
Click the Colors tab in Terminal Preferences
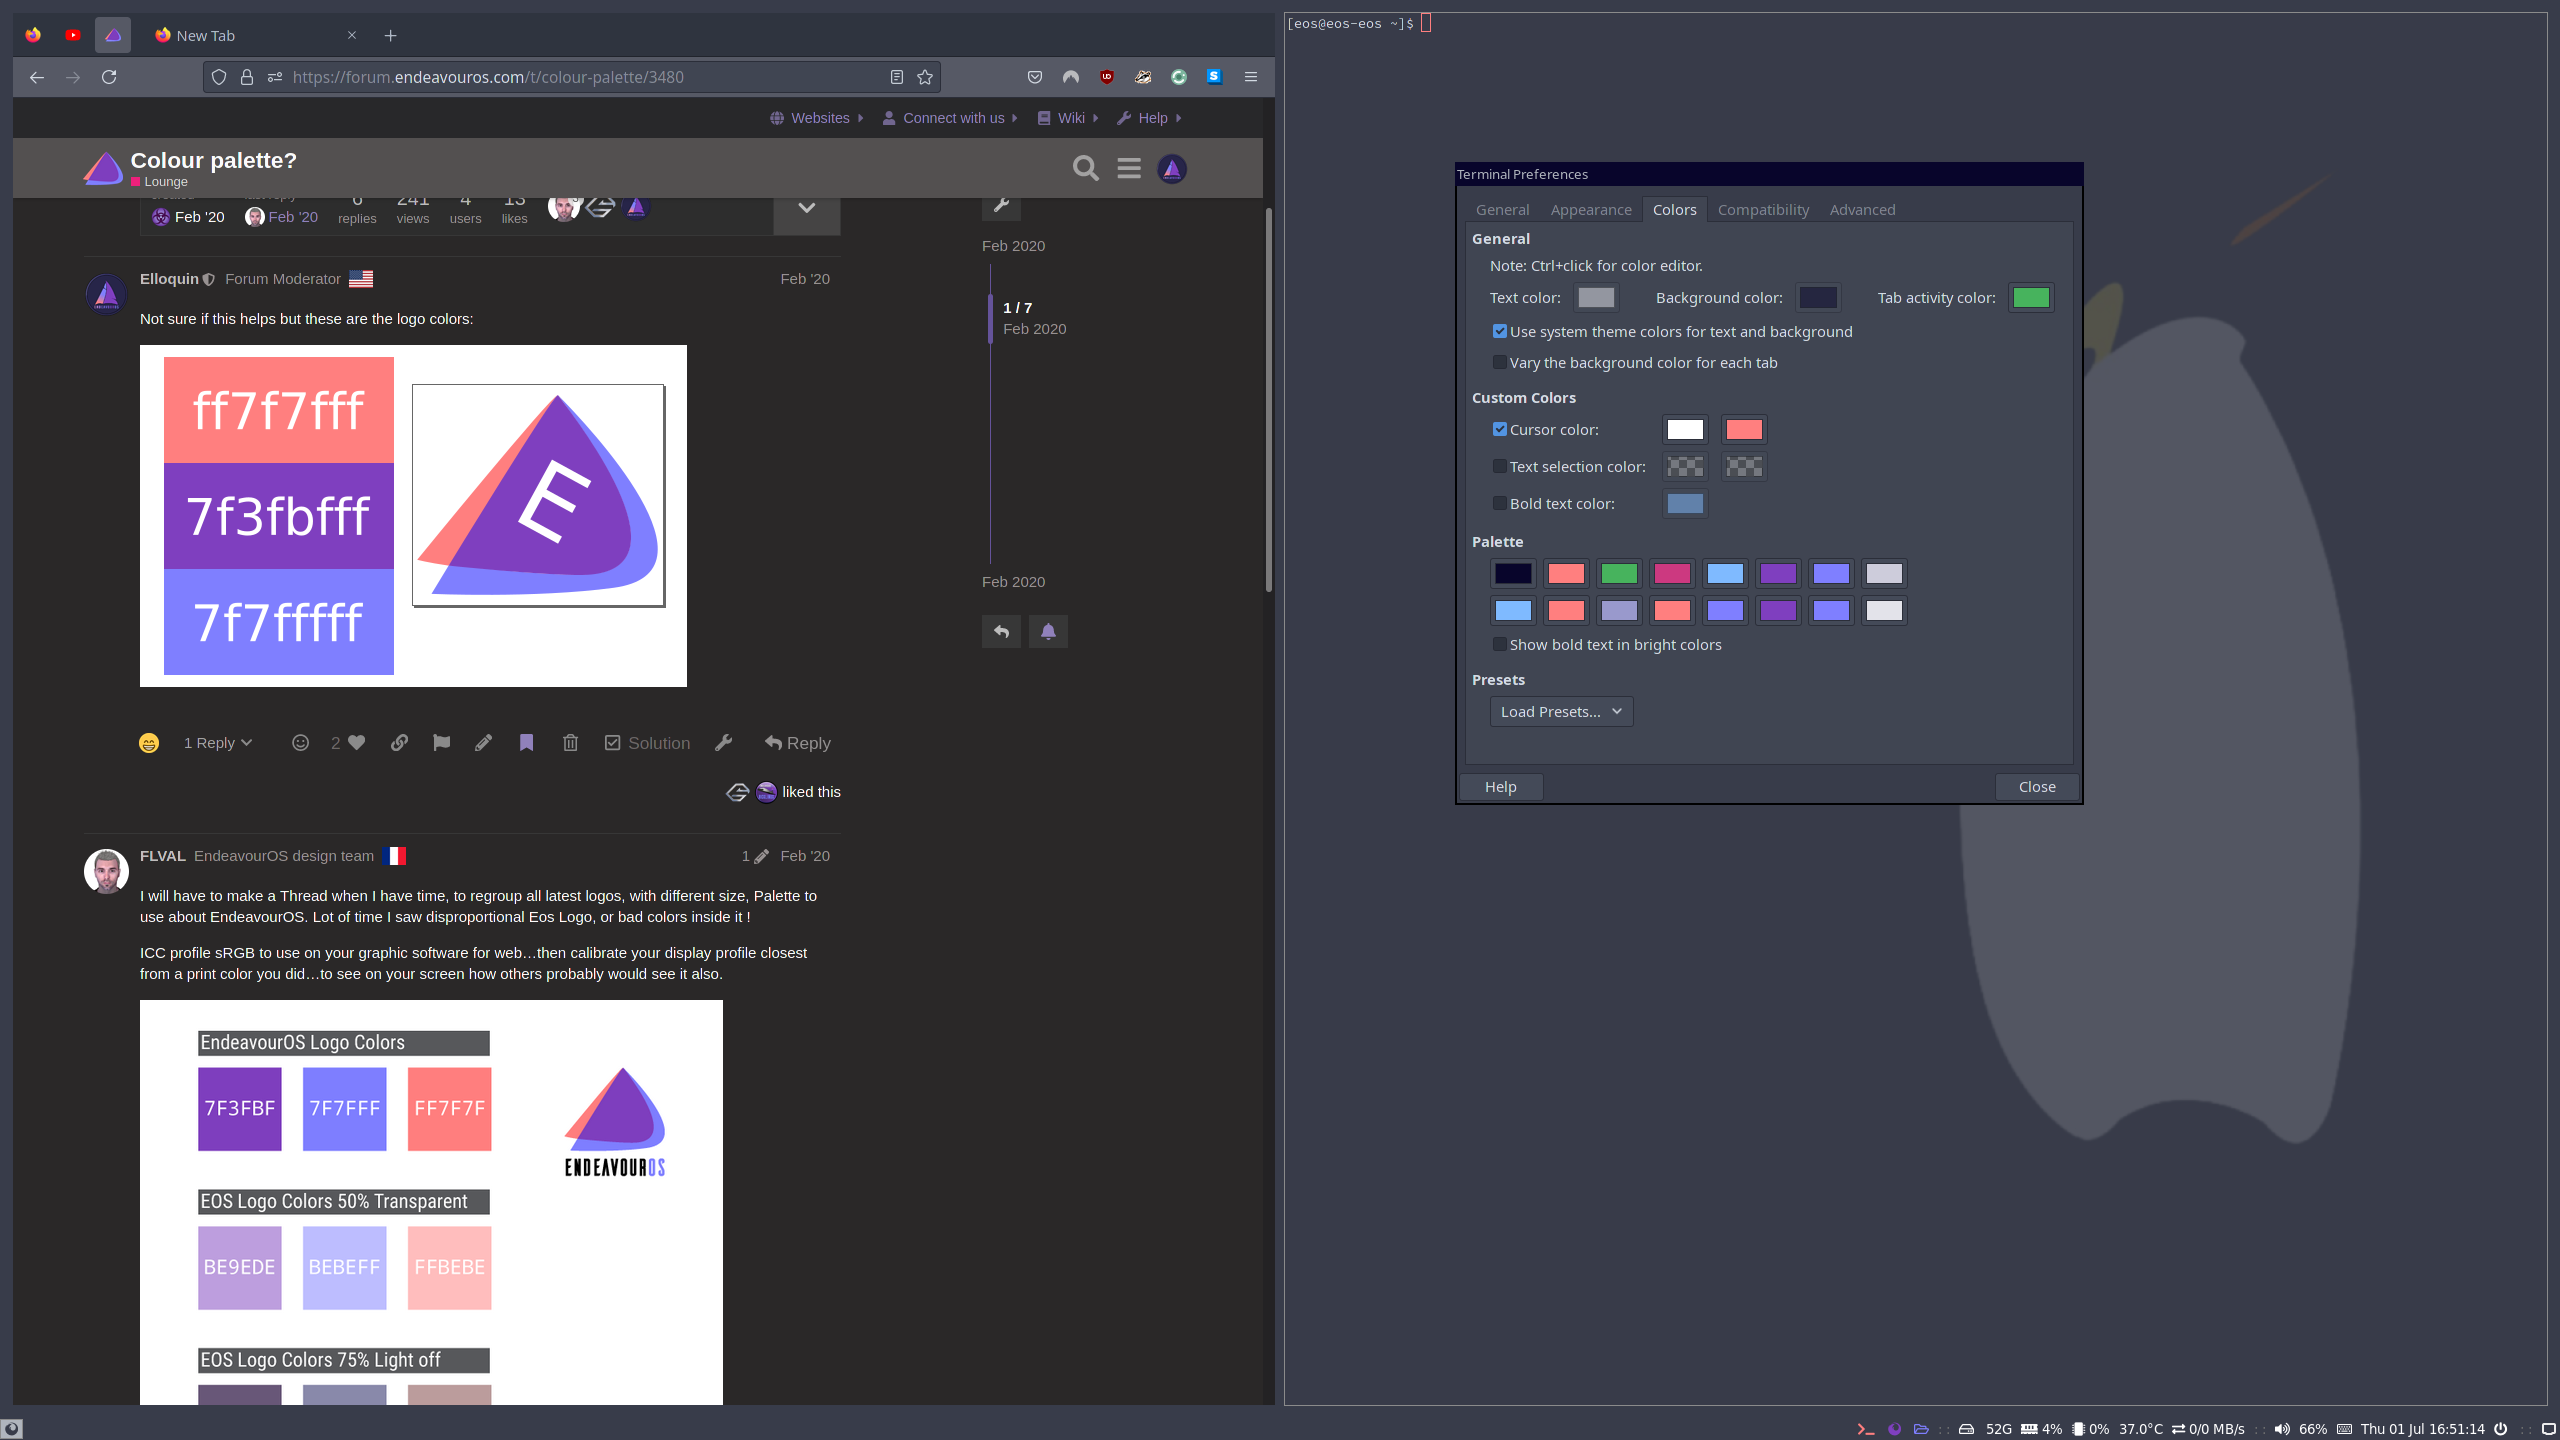pos(1672,209)
